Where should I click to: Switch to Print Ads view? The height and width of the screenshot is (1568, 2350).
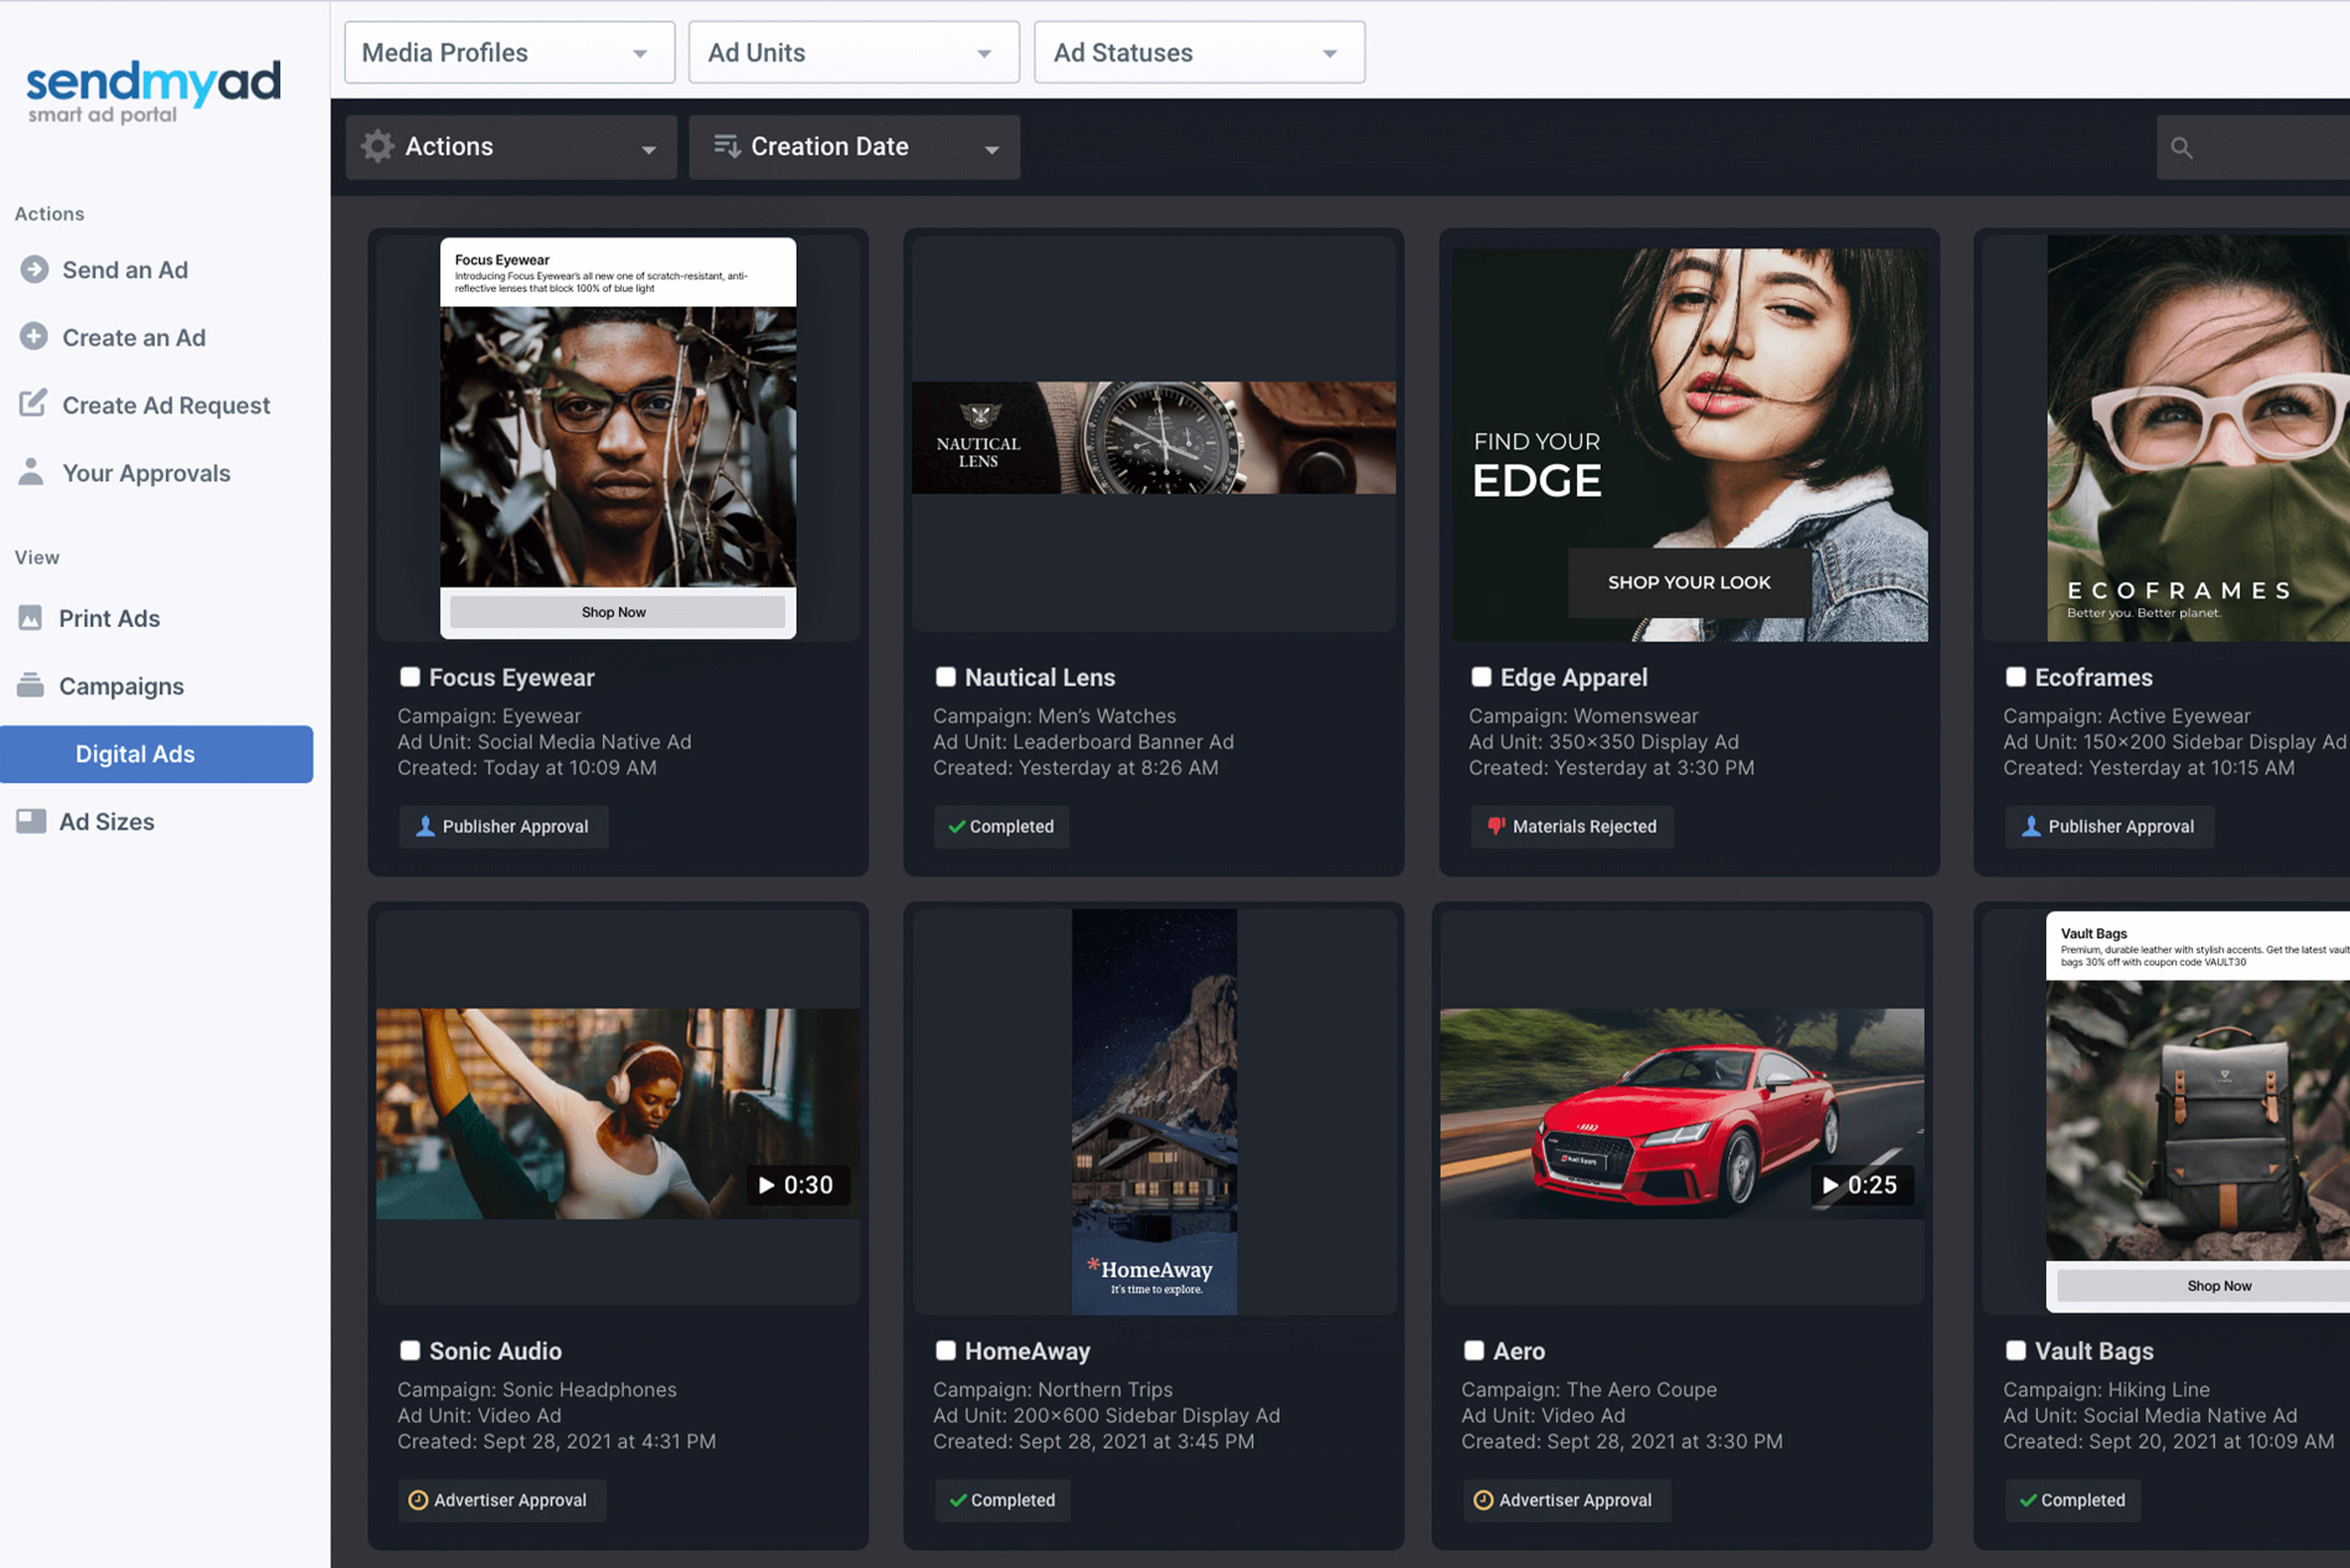[x=109, y=618]
